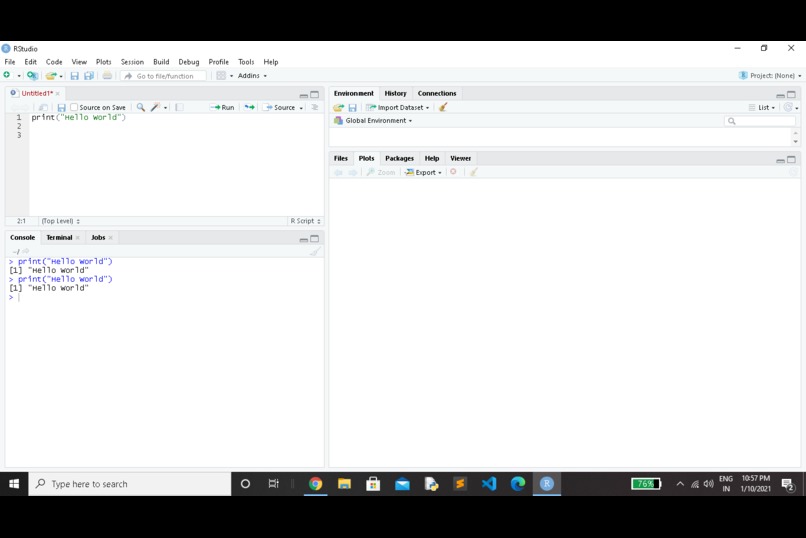The image size is (806, 538).
Task: Open the File menu
Action: (10, 62)
